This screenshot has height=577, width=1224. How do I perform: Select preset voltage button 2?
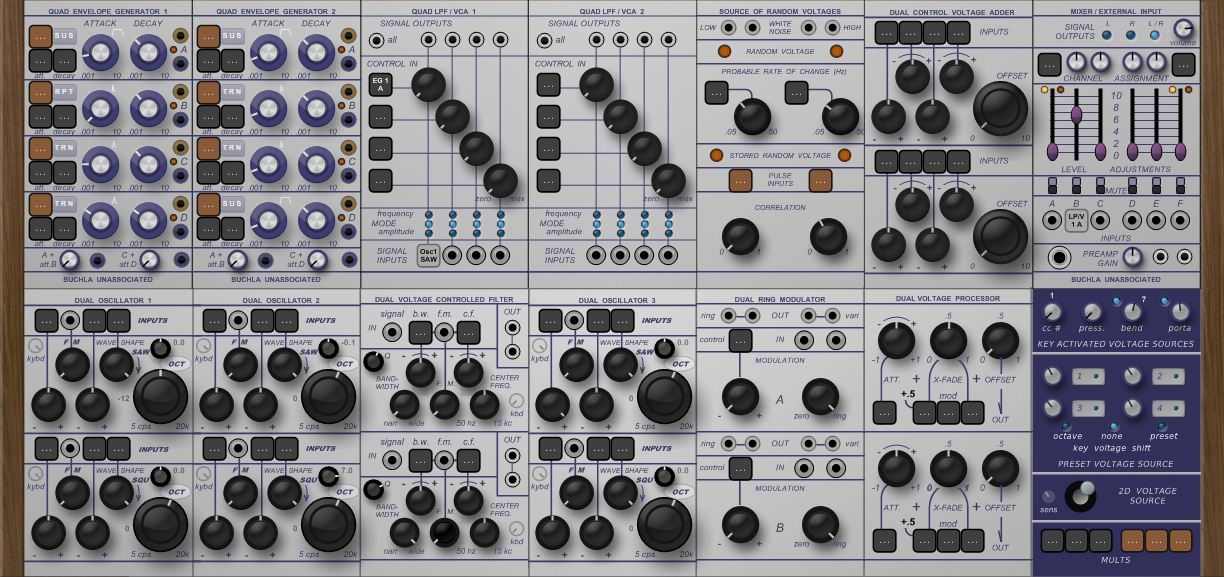[1167, 377]
